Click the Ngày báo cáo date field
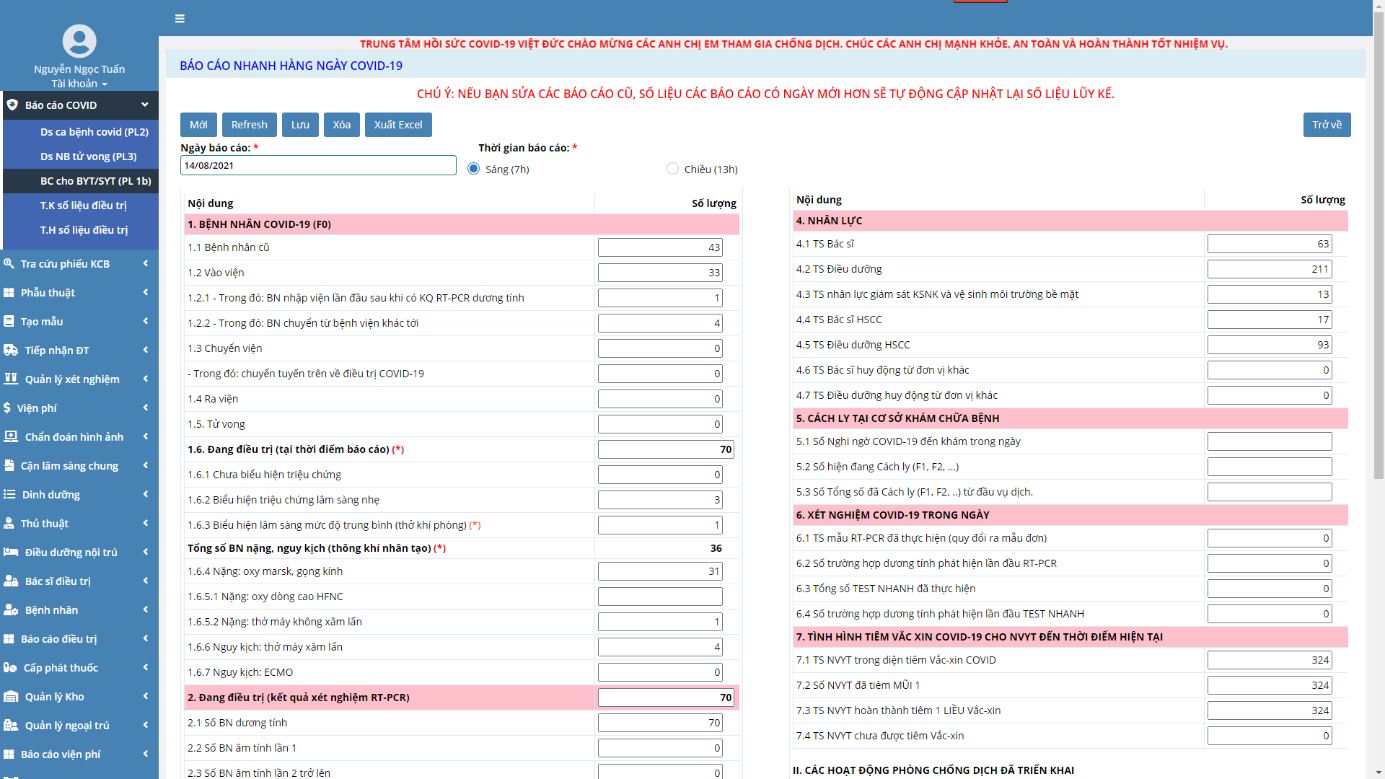The height and width of the screenshot is (779, 1385). pyautogui.click(x=318, y=165)
